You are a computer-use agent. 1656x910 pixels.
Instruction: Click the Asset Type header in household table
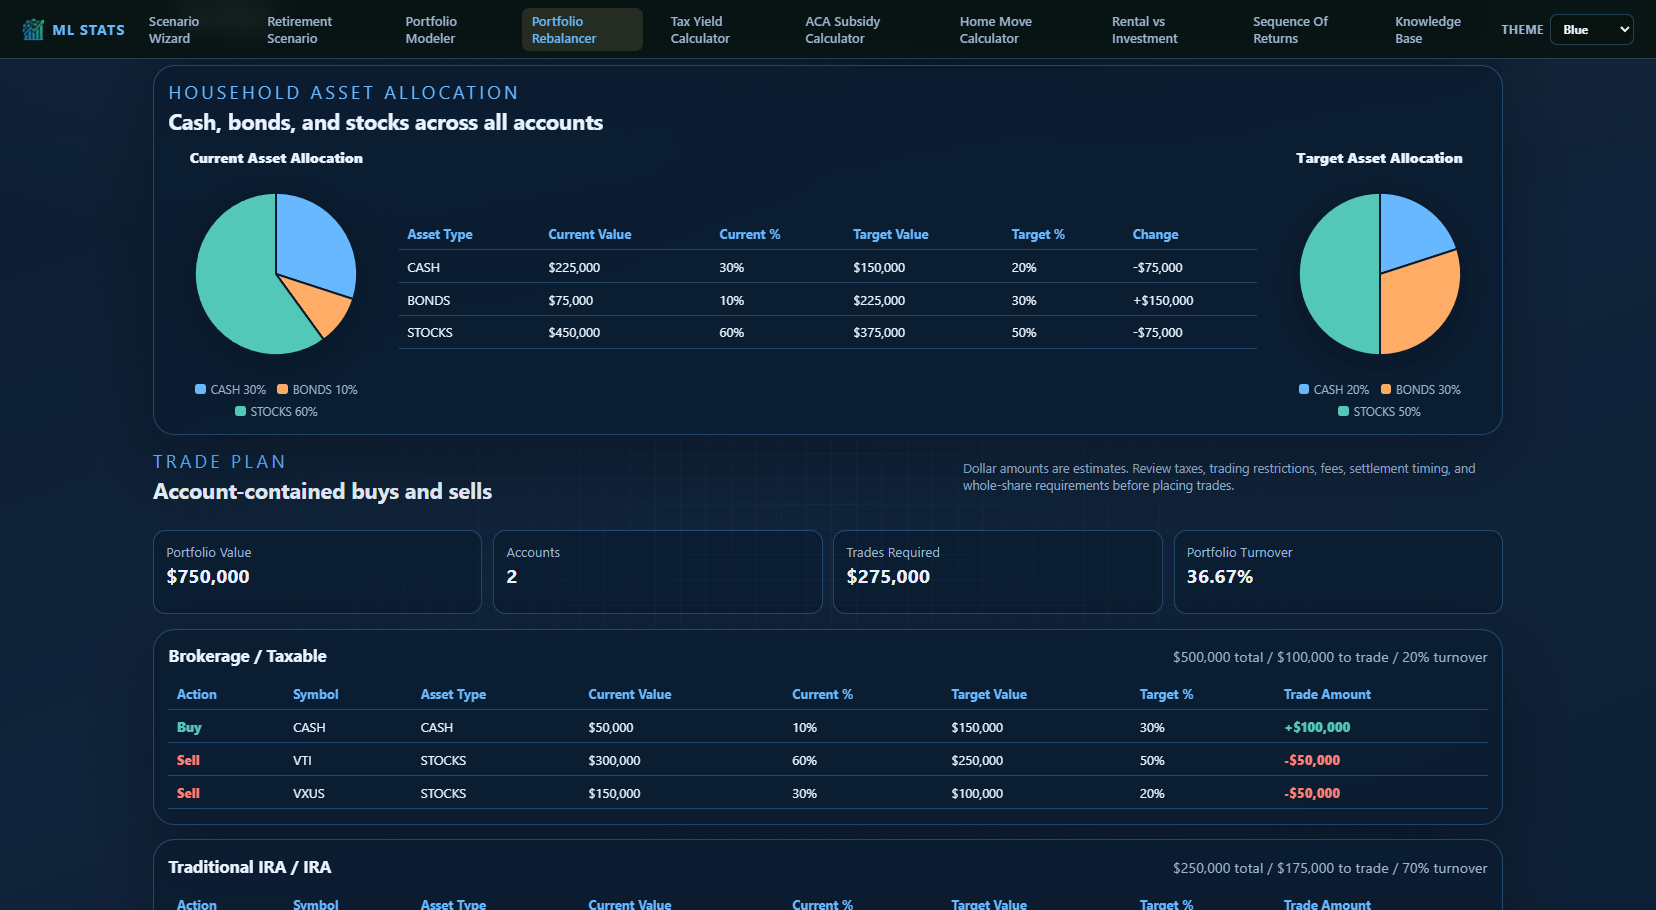[440, 234]
